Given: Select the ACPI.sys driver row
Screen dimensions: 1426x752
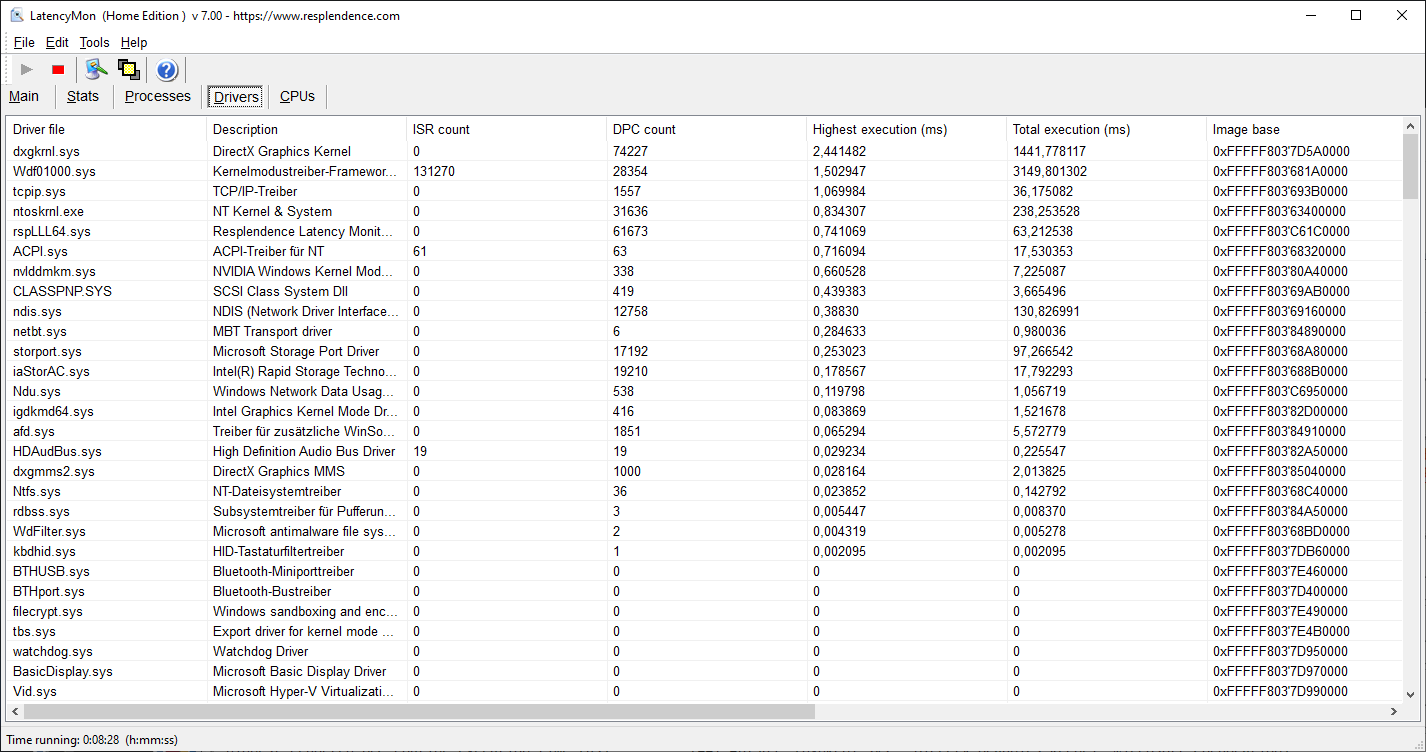Looking at the screenshot, I should point(704,251).
